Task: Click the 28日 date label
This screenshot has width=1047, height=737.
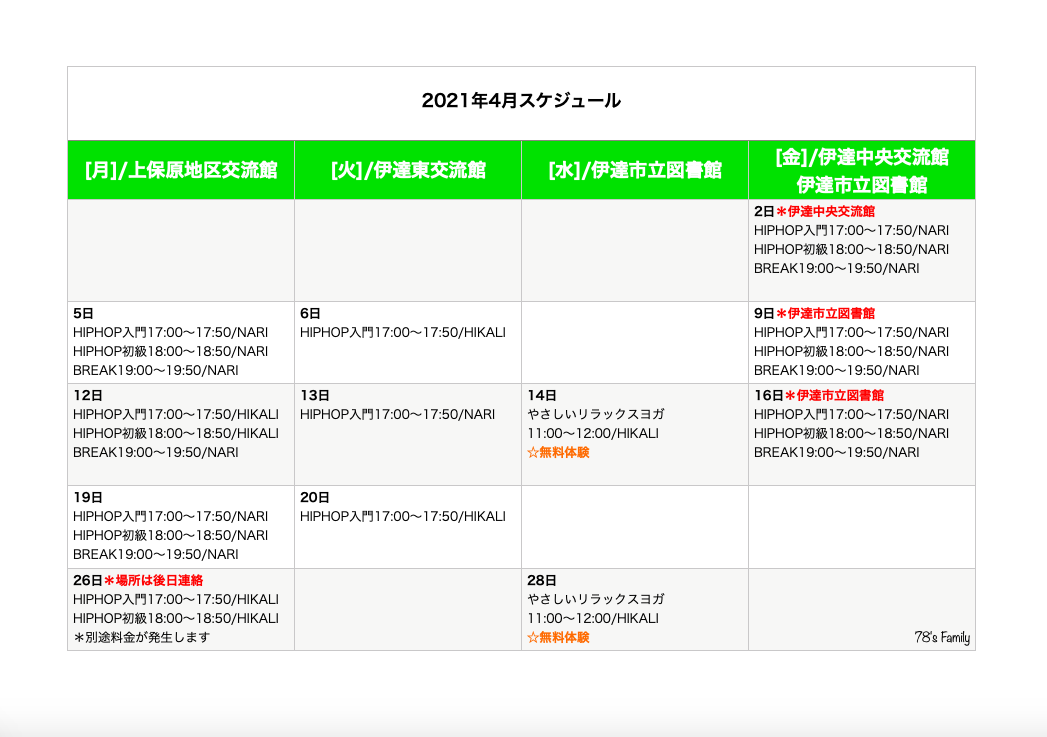Action: 542,581
